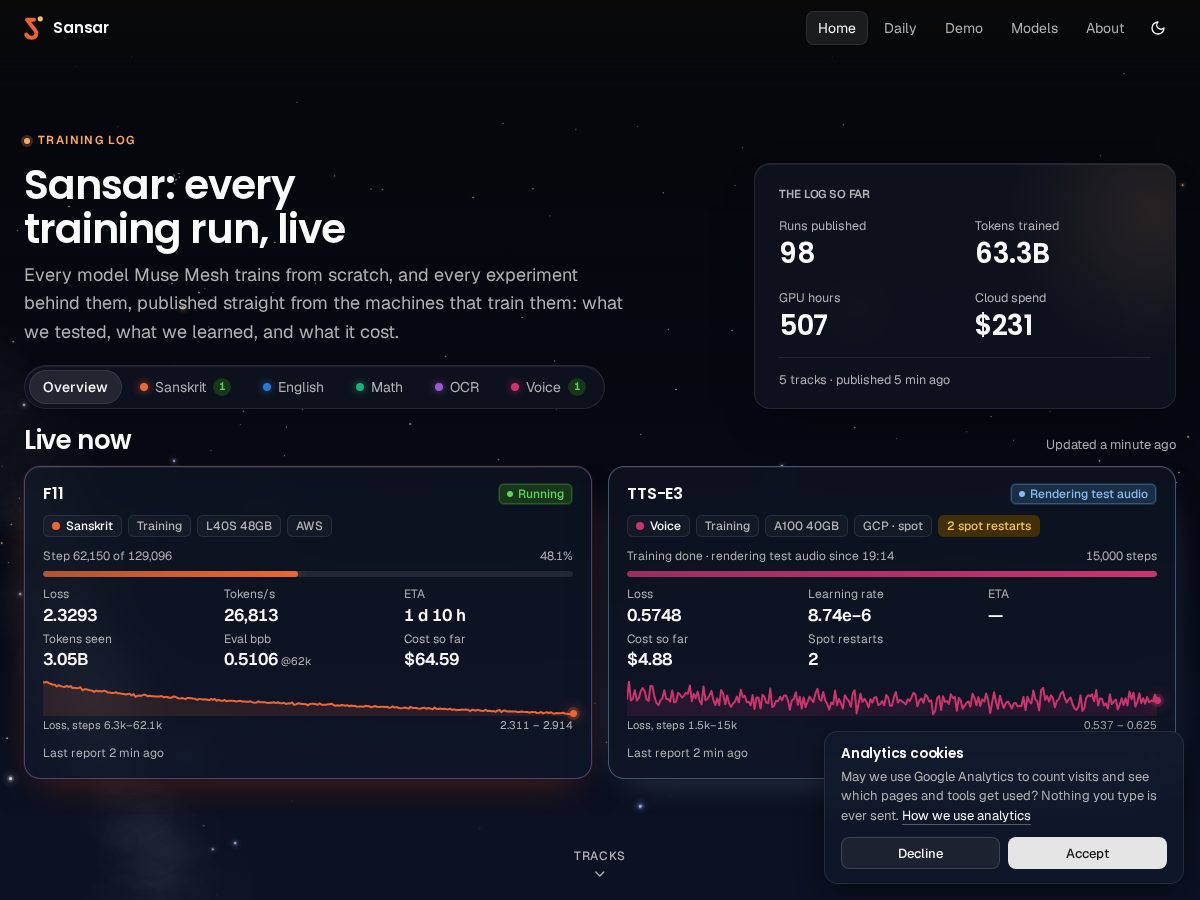
Task: Click the Running status badge
Action: [x=535, y=494]
